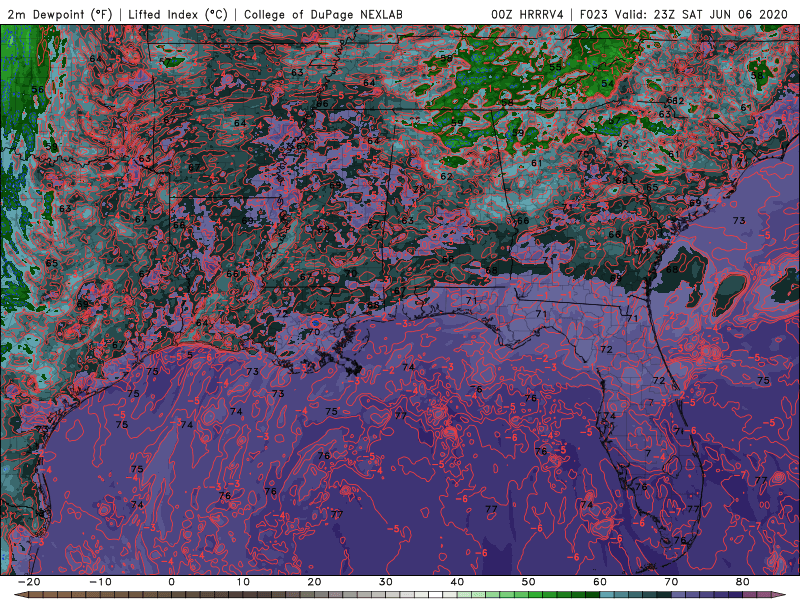Click the -20 label on color scale
The width and height of the screenshot is (800, 600).
(x=29, y=582)
